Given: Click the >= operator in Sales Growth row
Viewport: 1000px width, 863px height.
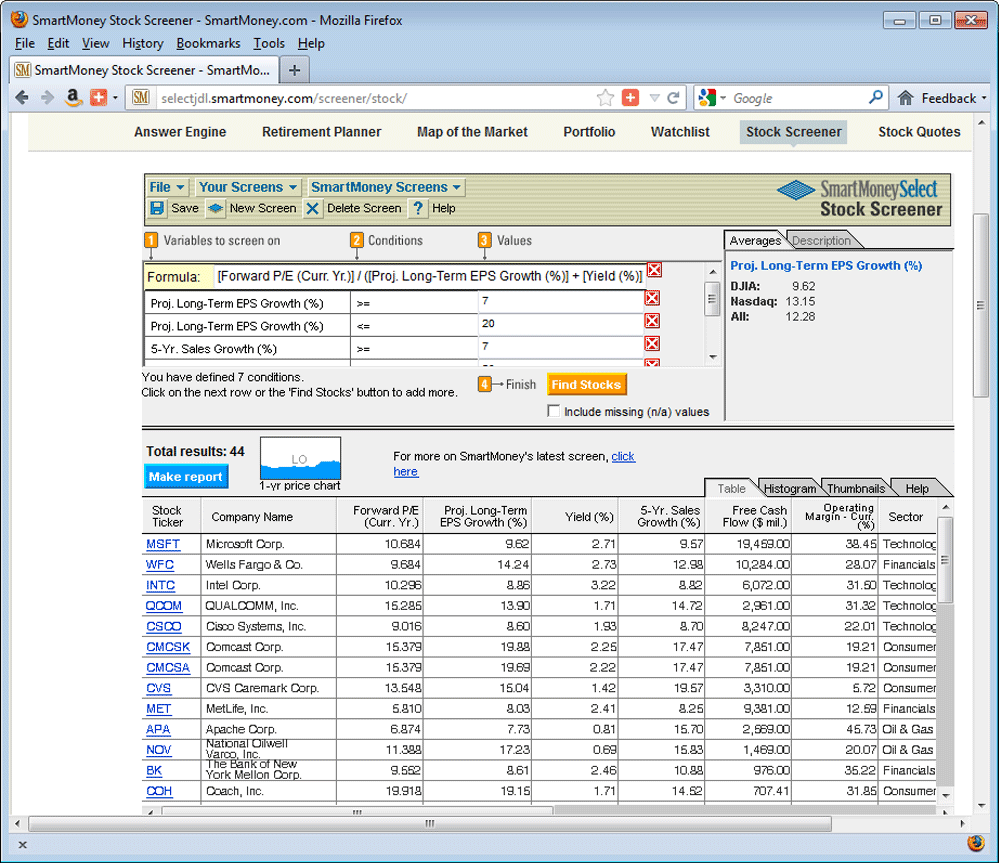Looking at the screenshot, I should tap(363, 349).
